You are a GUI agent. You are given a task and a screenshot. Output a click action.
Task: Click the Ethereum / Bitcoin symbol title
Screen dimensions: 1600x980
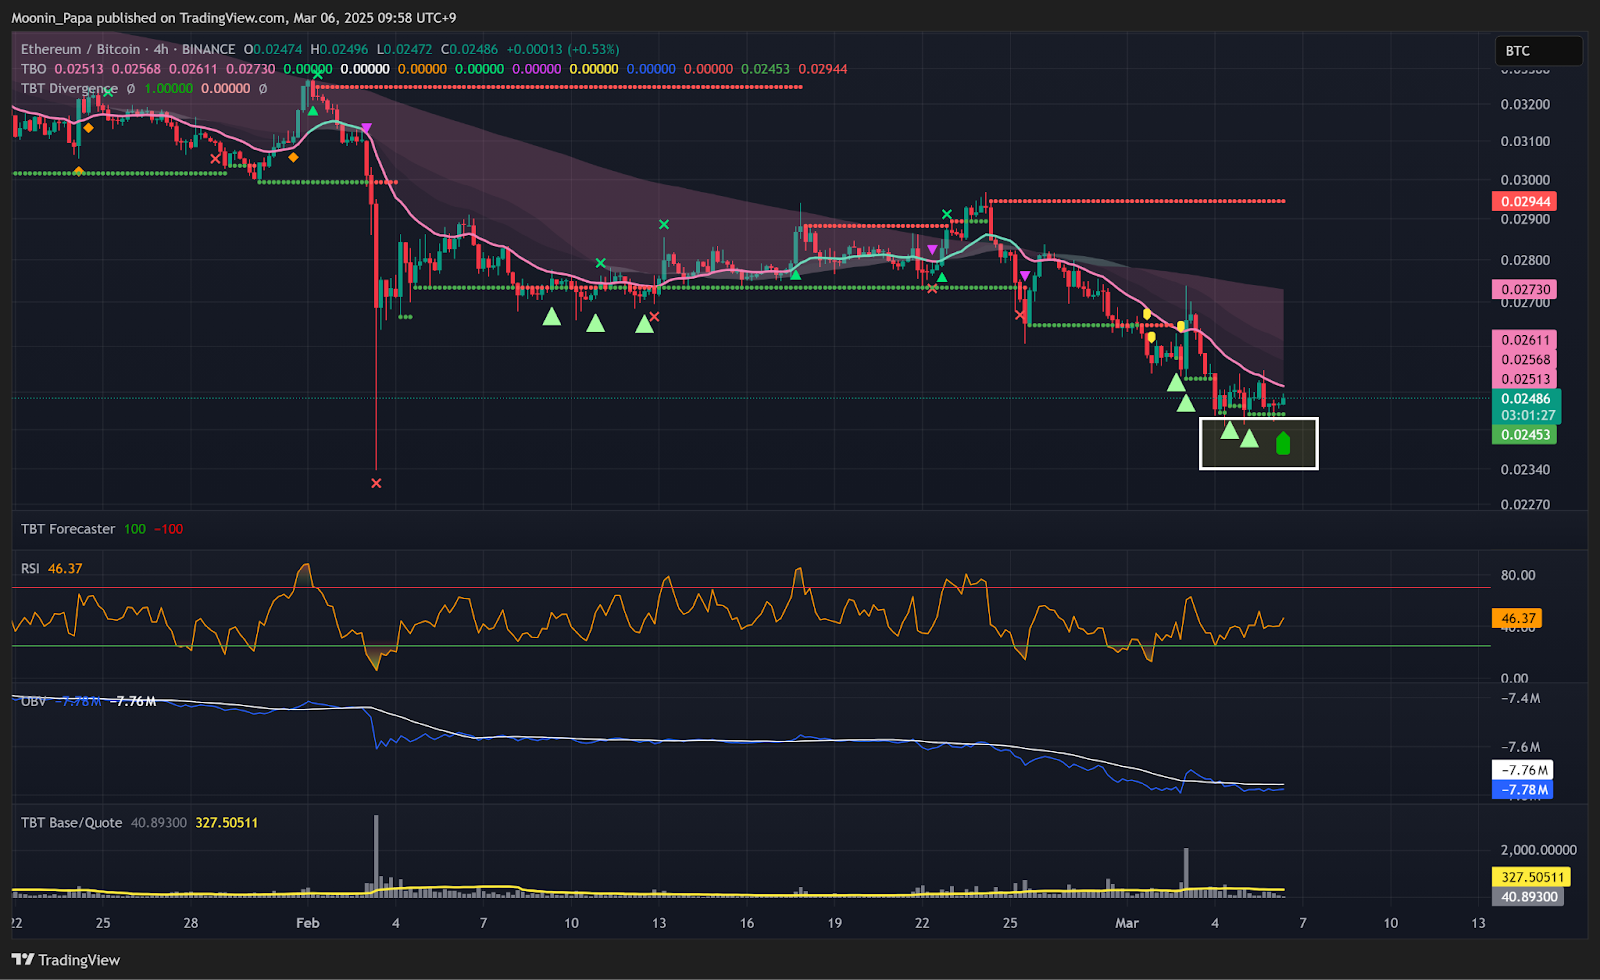tap(80, 49)
